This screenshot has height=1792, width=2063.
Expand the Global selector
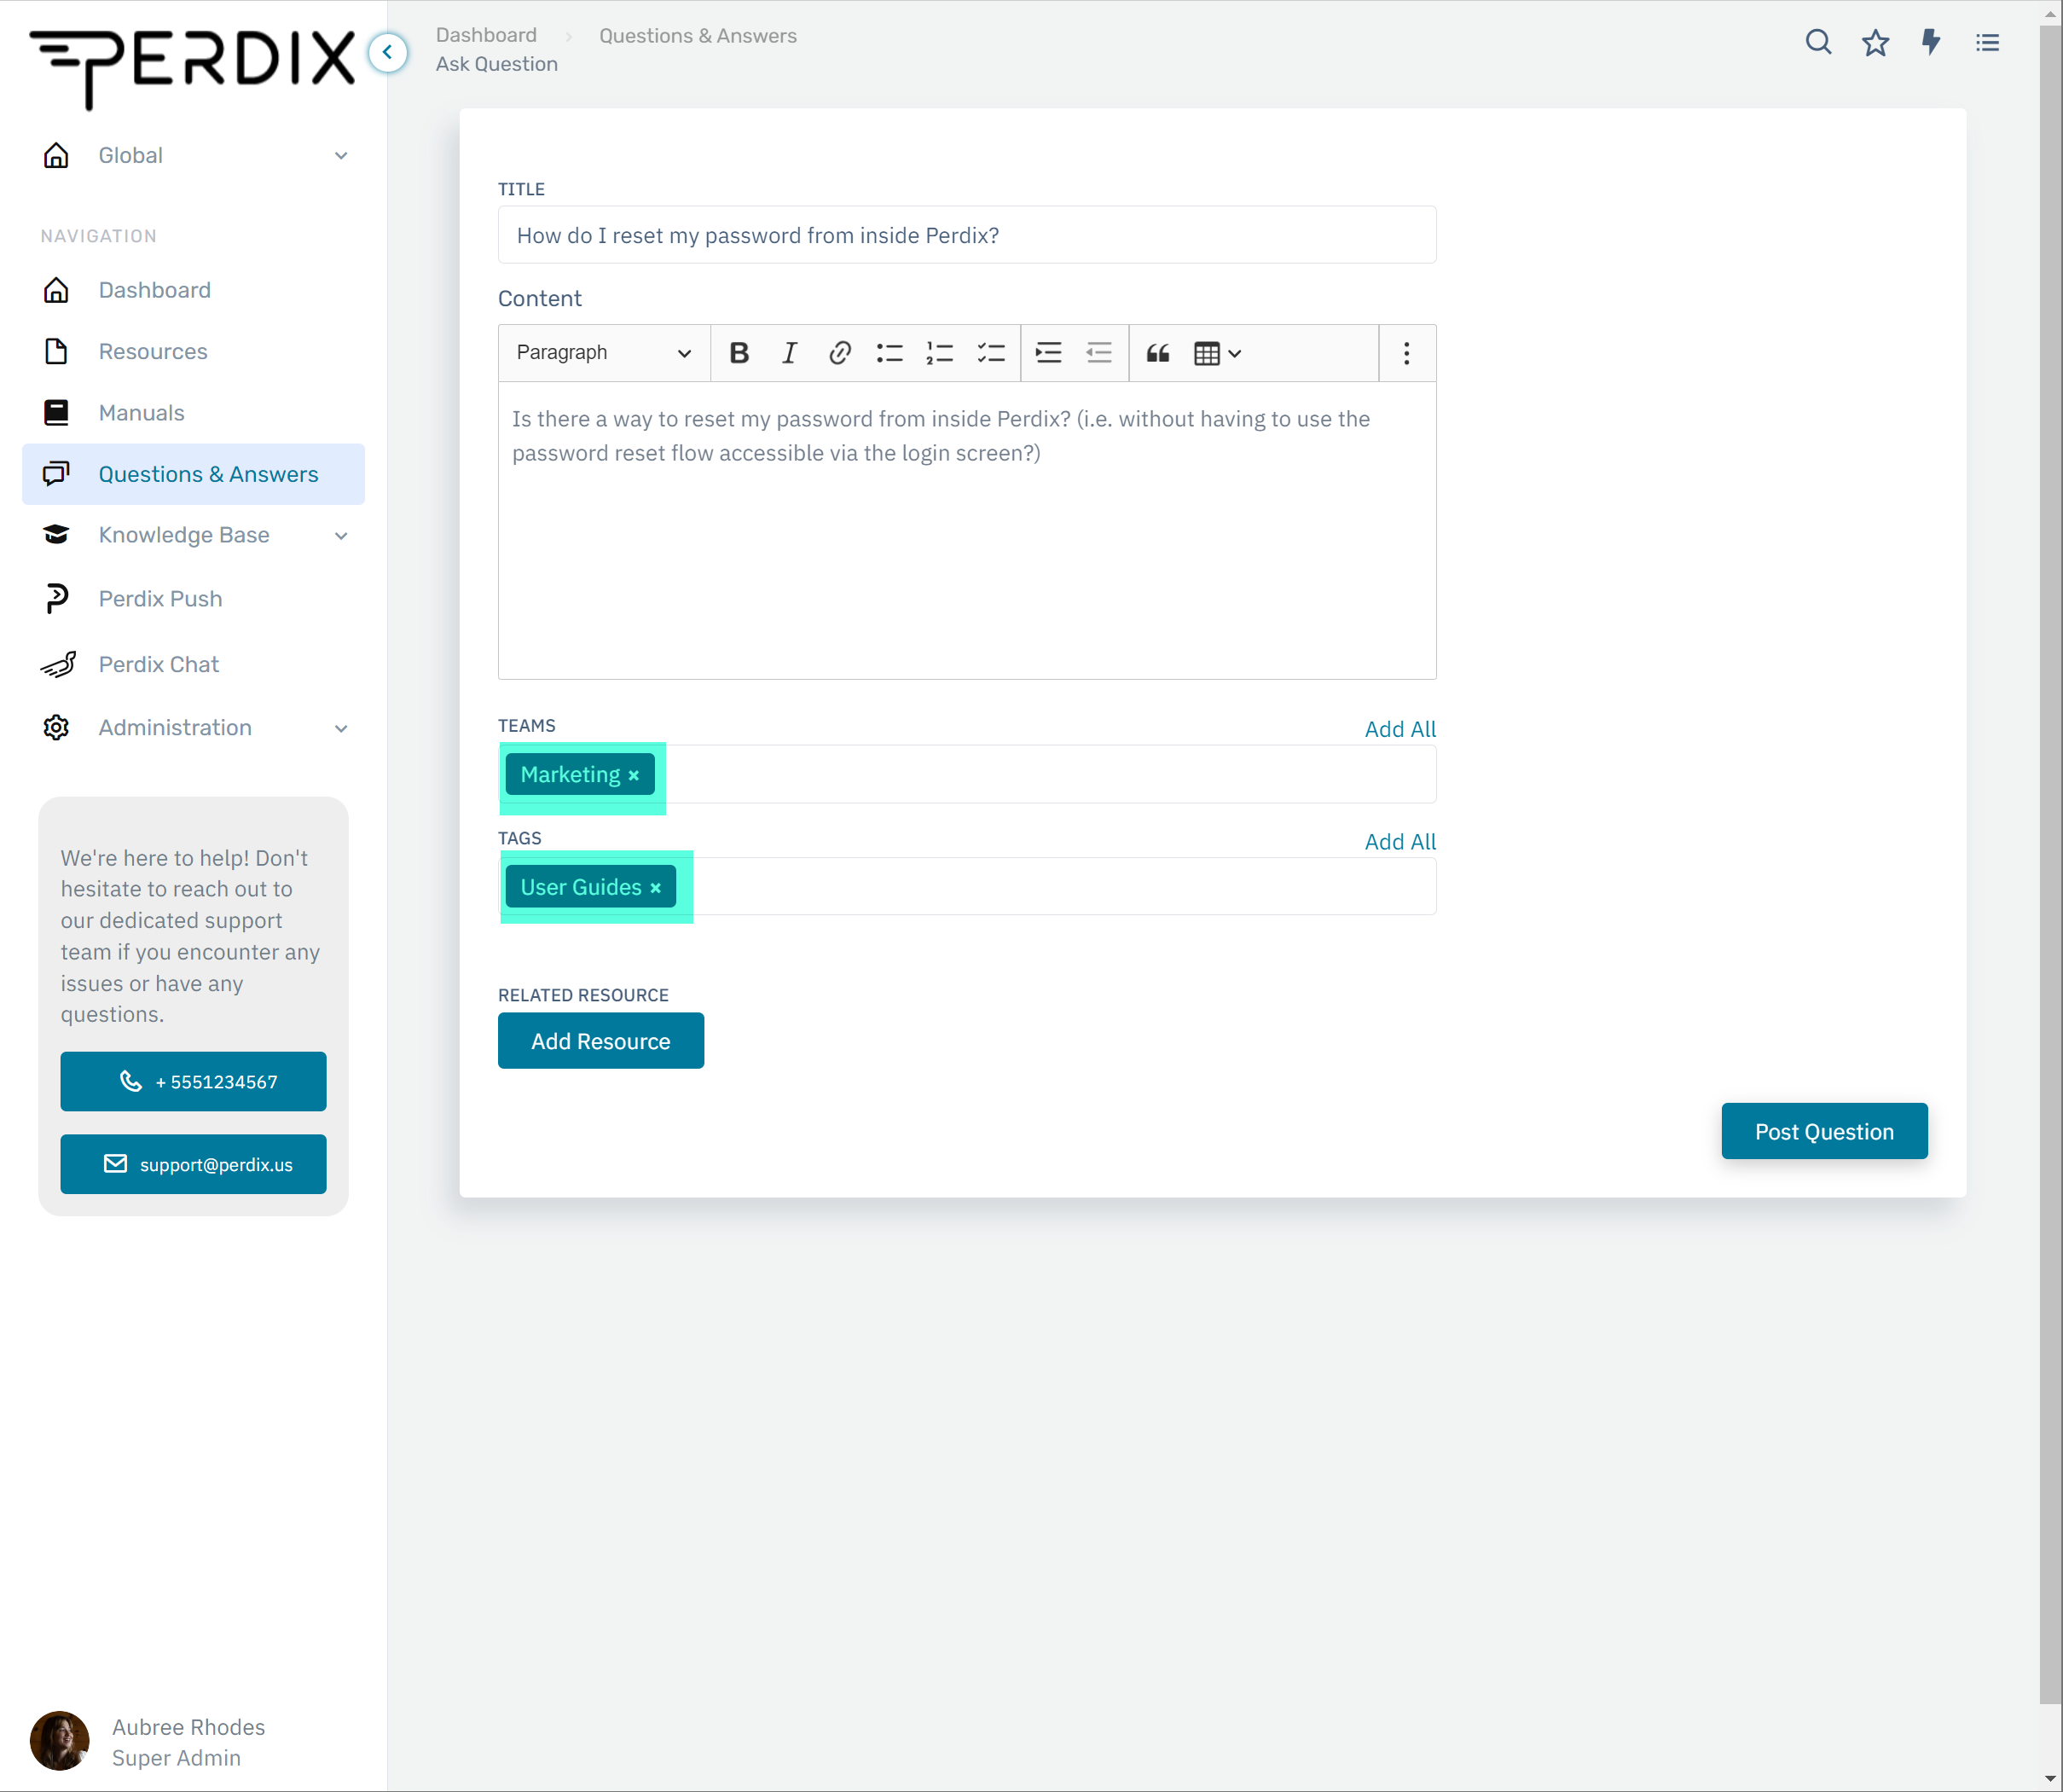coord(194,155)
